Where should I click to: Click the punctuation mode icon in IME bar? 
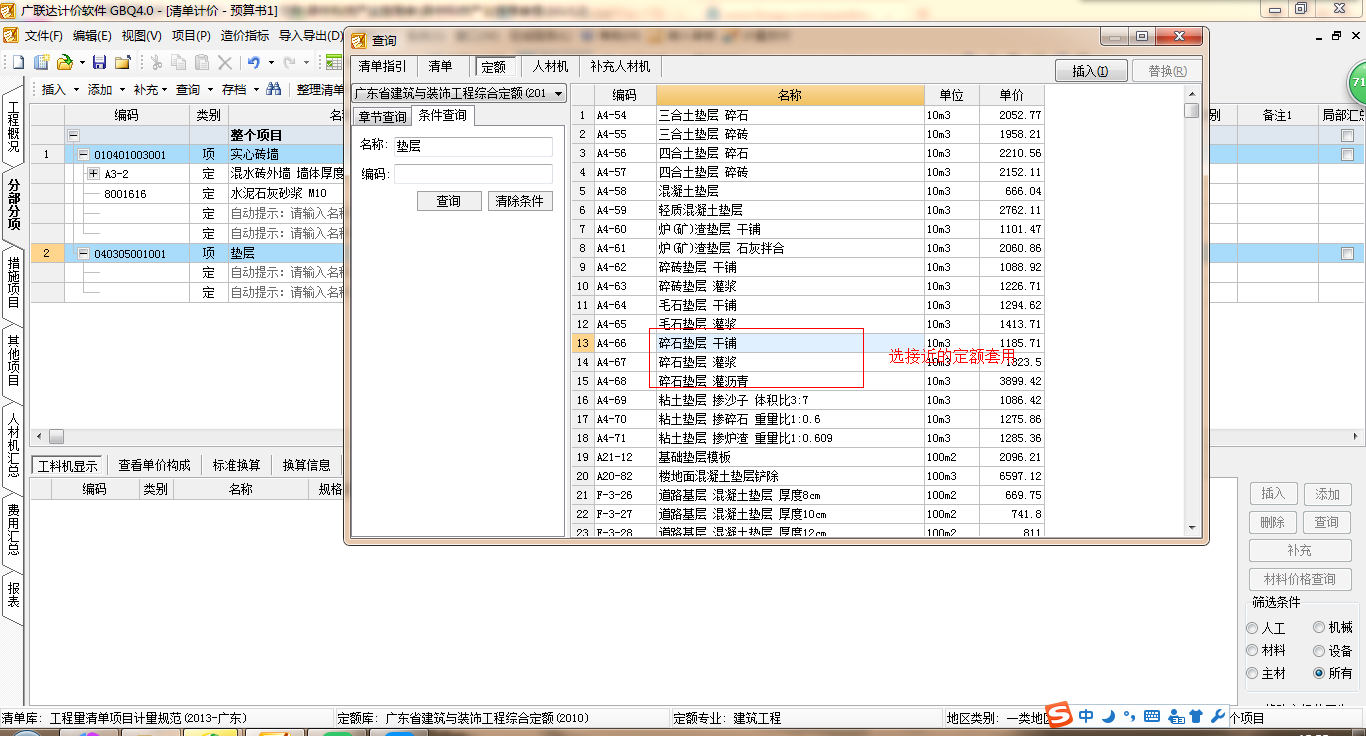click(x=1130, y=716)
